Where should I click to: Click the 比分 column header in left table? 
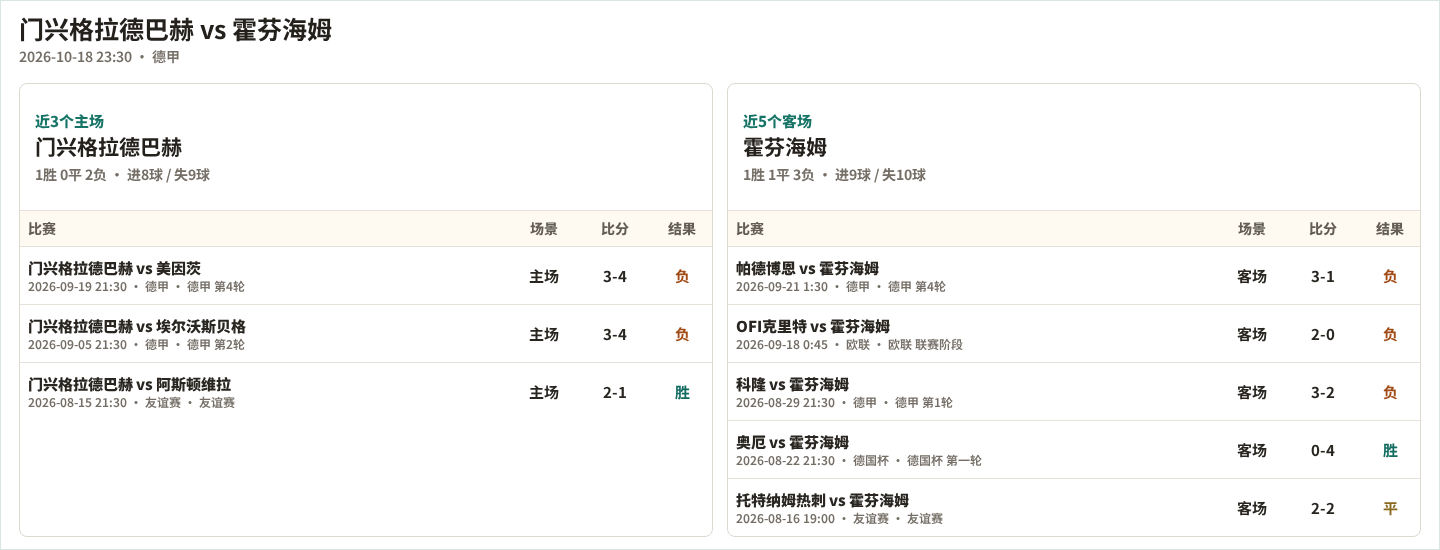coord(615,229)
